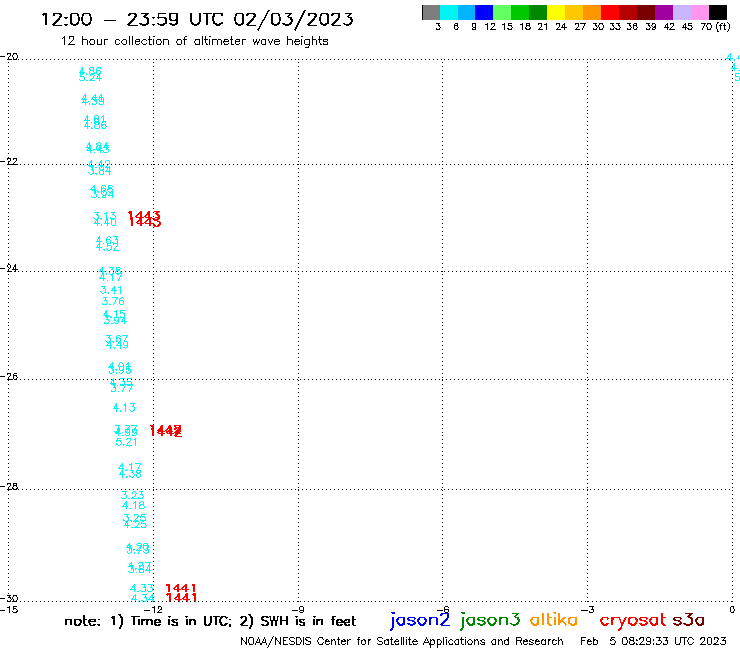Screen dimensions: 740x650
Task: Click the red 1443 time marker
Action: coord(144,219)
